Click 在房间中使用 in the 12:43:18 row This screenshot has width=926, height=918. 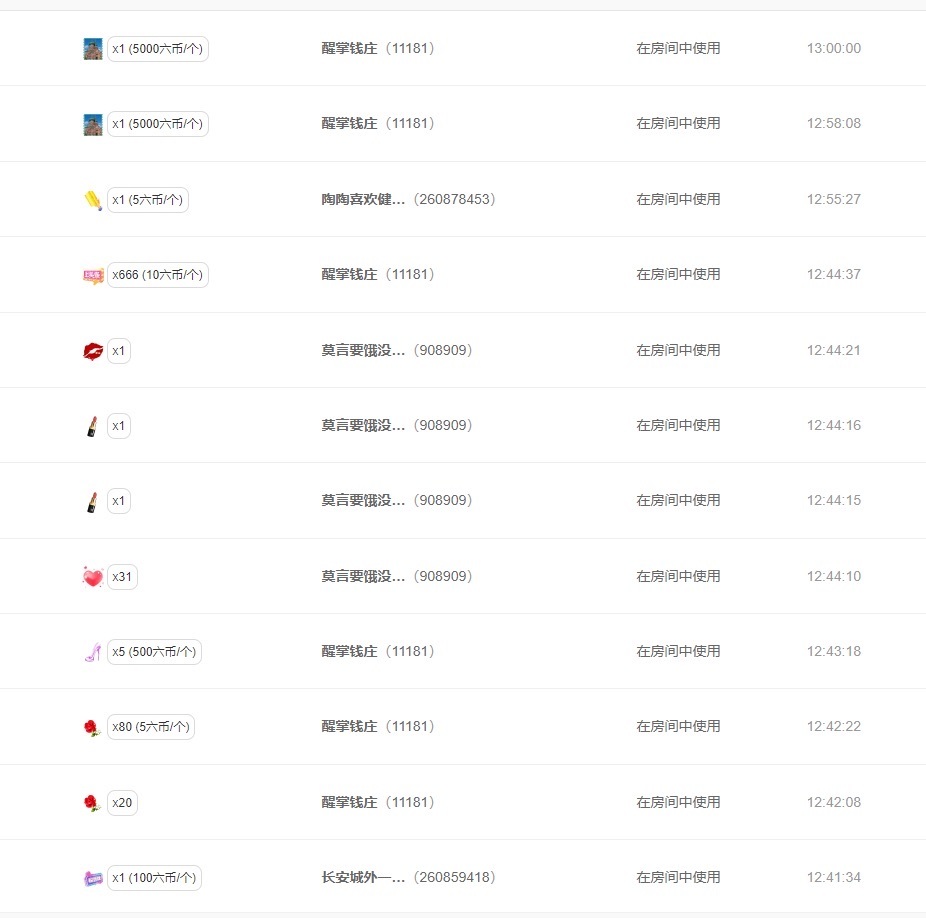pyautogui.click(x=678, y=651)
